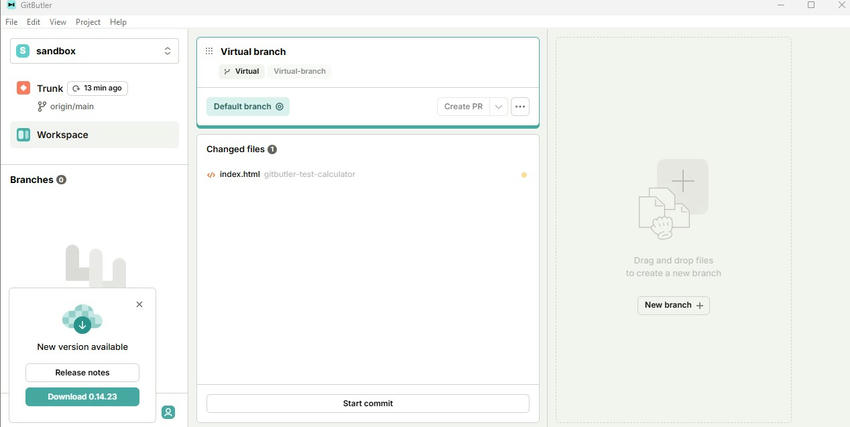The height and width of the screenshot is (427, 850).
Task: Expand the Create PR dropdown arrow
Action: (x=499, y=107)
